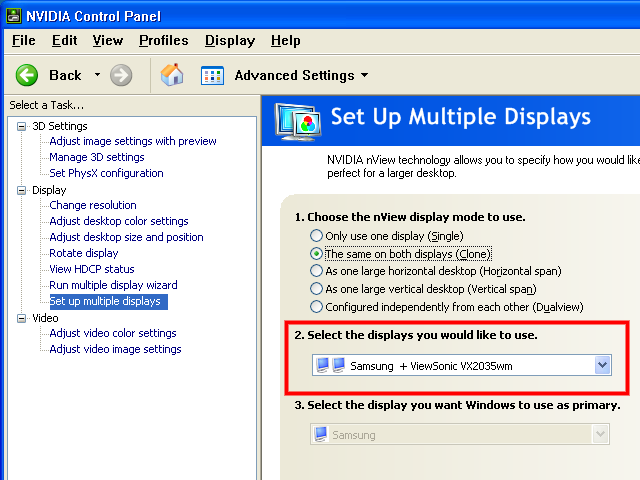
Task: Click the monitor icon in the primary display box
Action: [x=321, y=434]
